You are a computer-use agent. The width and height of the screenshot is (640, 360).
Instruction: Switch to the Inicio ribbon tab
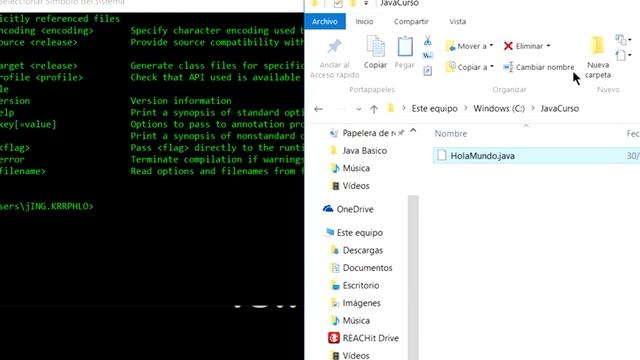coord(364,21)
